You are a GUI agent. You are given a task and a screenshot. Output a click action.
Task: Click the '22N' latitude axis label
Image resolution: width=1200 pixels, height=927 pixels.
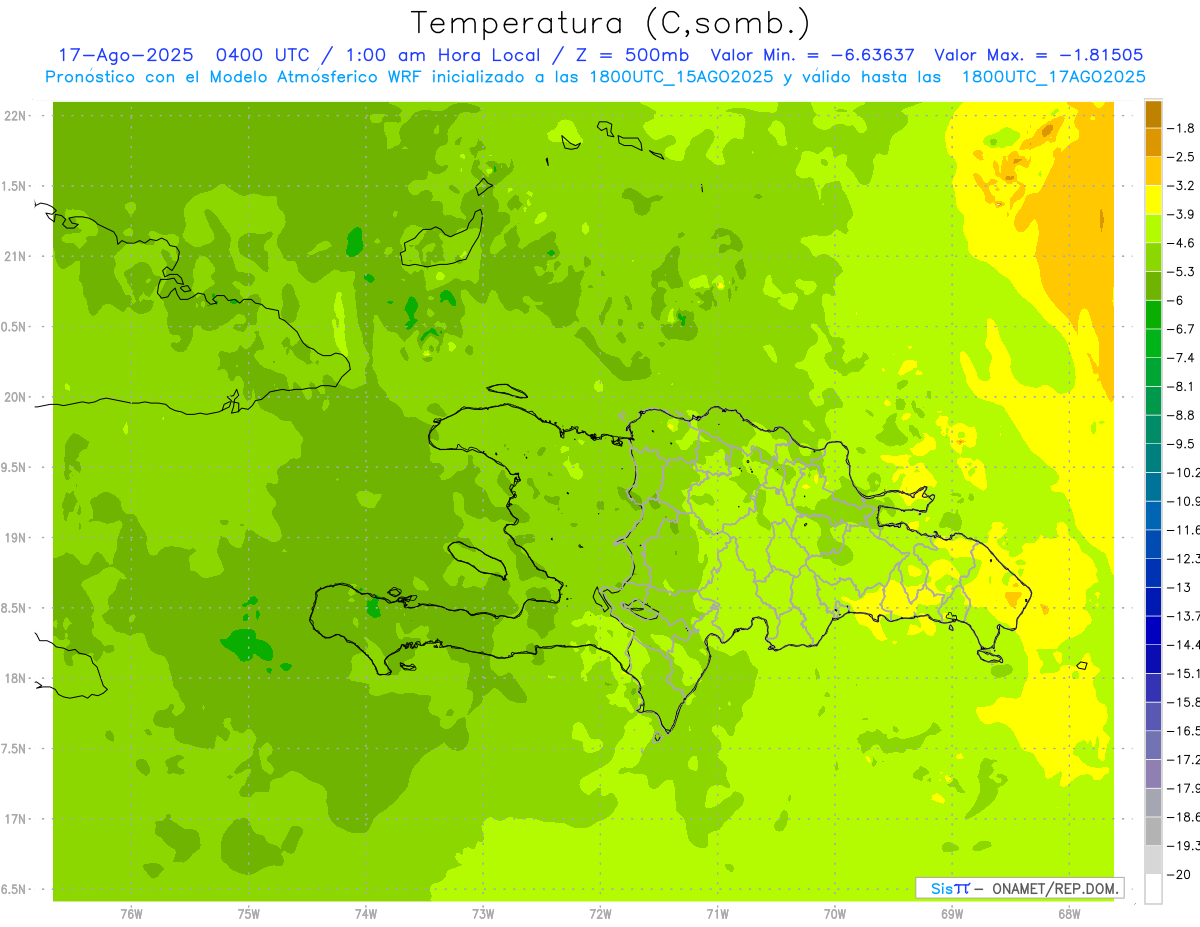[15, 116]
